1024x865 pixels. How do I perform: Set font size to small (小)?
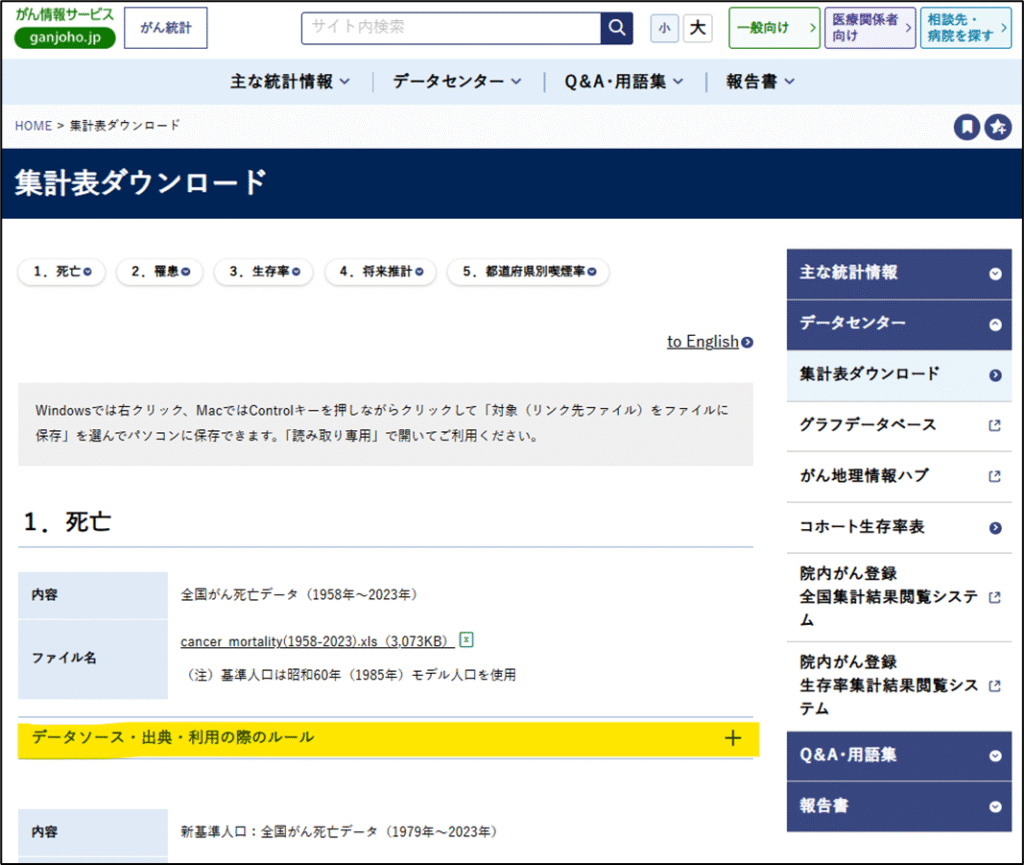click(664, 28)
